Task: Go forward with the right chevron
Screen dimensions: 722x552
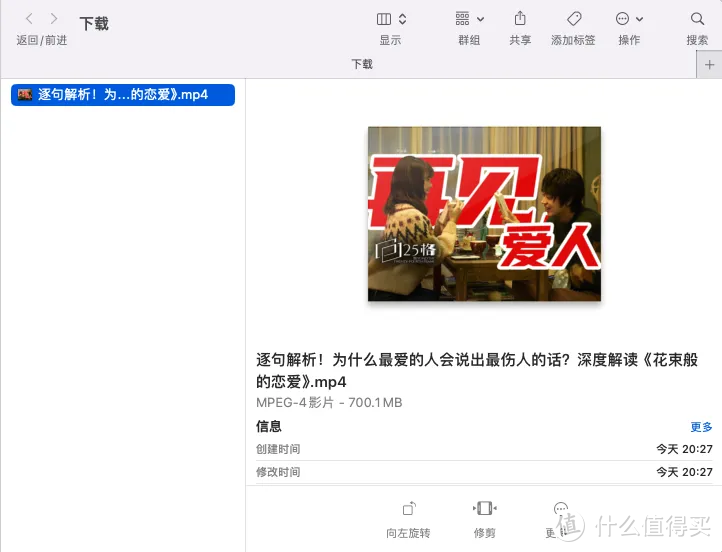Action: click(54, 18)
